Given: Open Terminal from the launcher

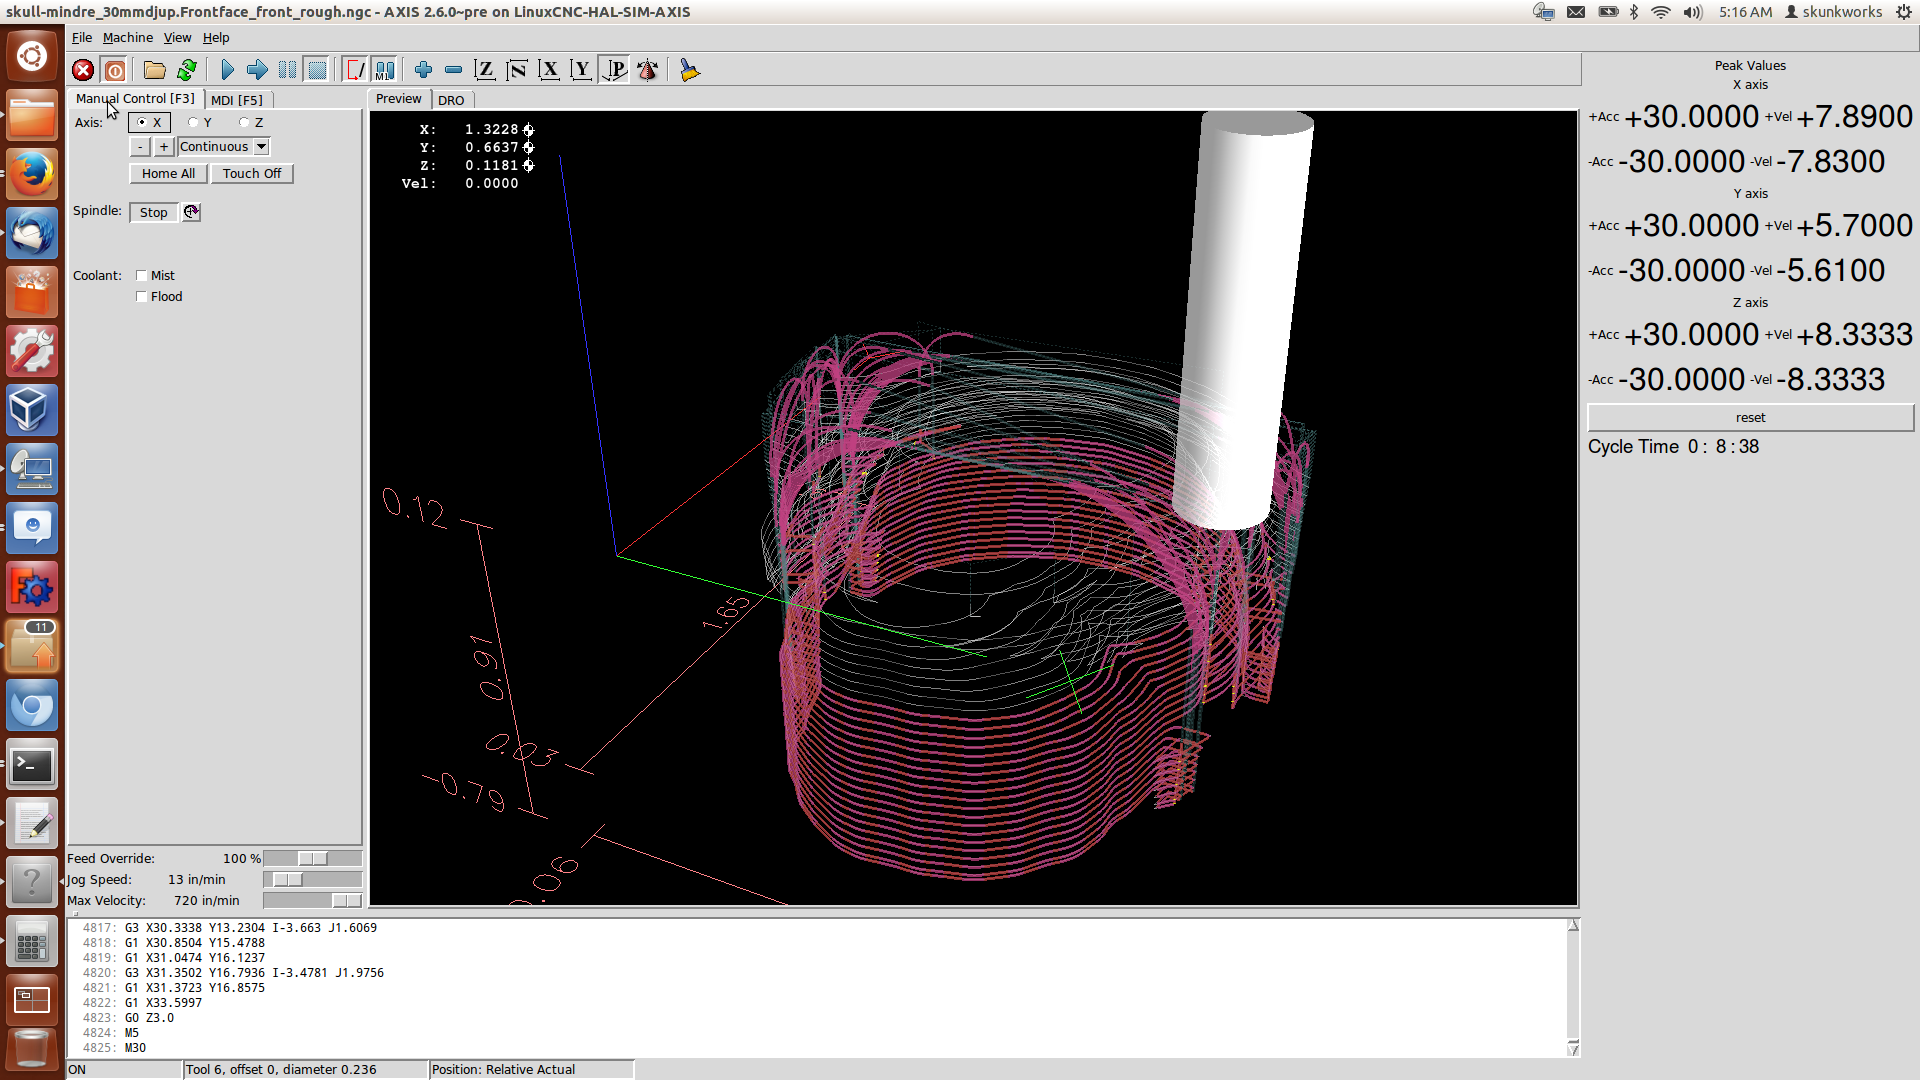Looking at the screenshot, I should click(x=32, y=766).
